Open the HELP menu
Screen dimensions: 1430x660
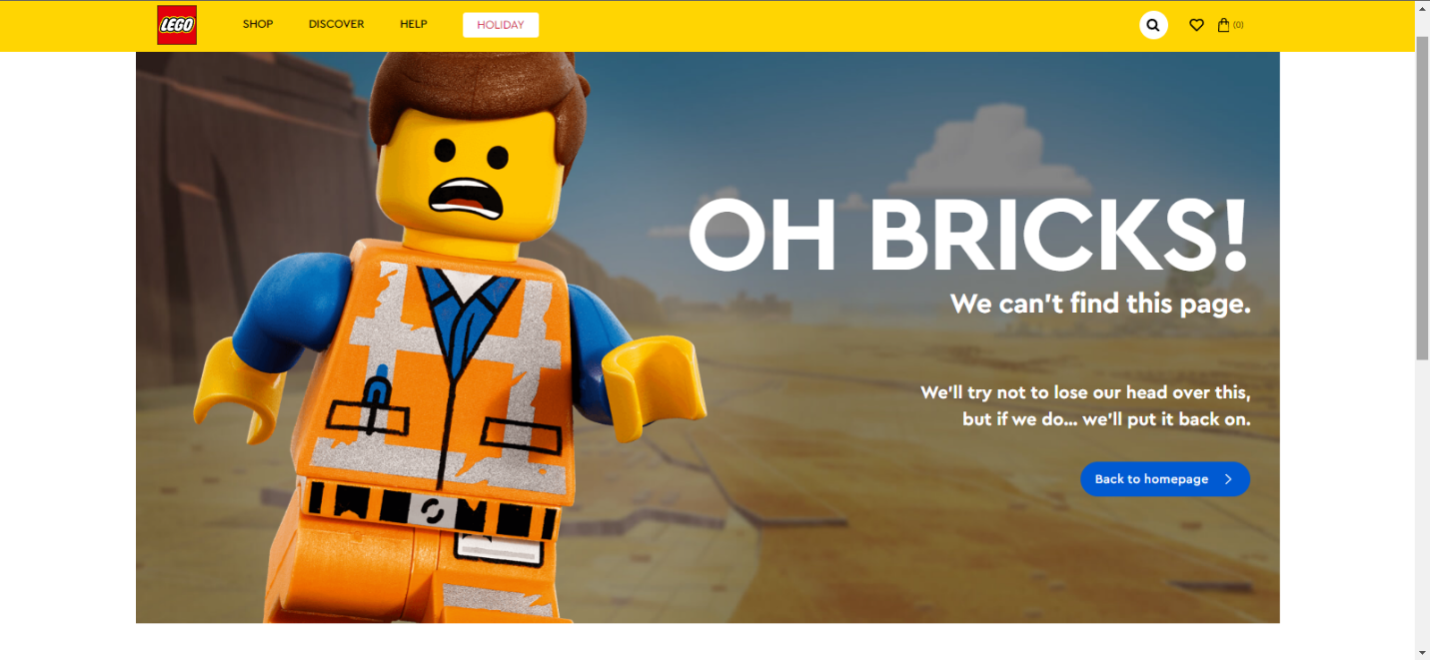pyautogui.click(x=413, y=24)
